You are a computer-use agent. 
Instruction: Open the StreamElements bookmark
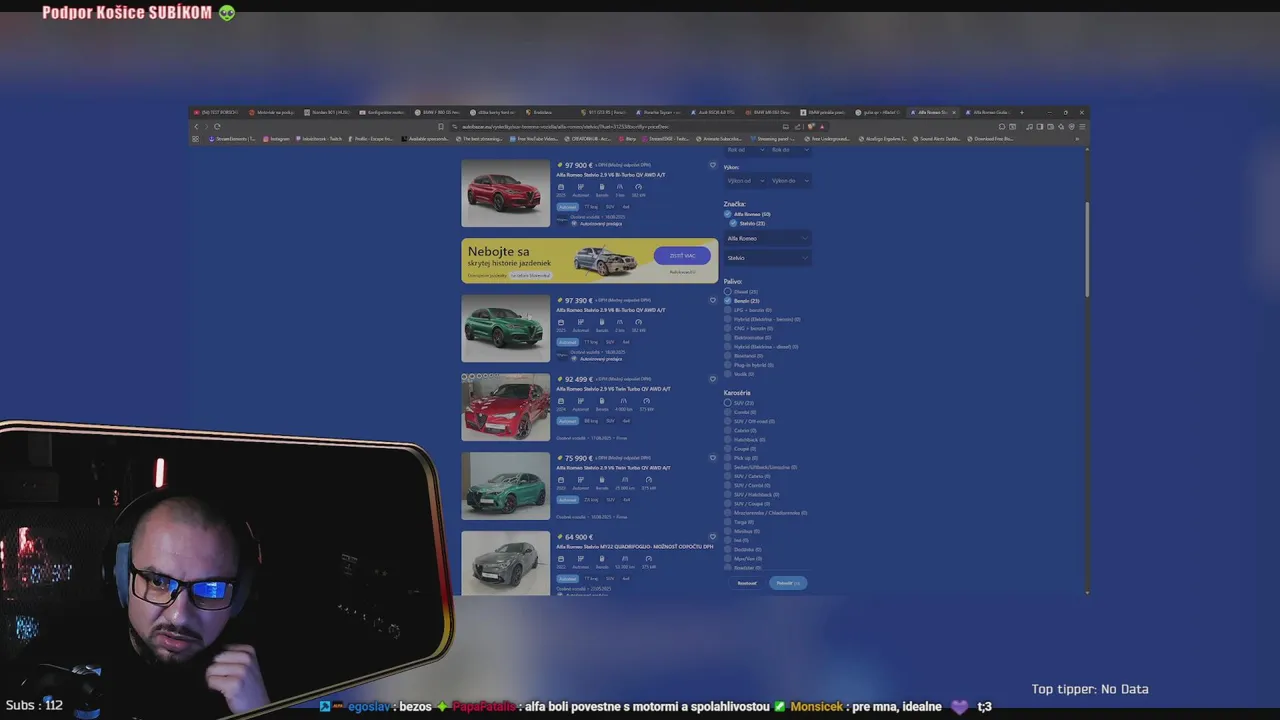coord(232,139)
